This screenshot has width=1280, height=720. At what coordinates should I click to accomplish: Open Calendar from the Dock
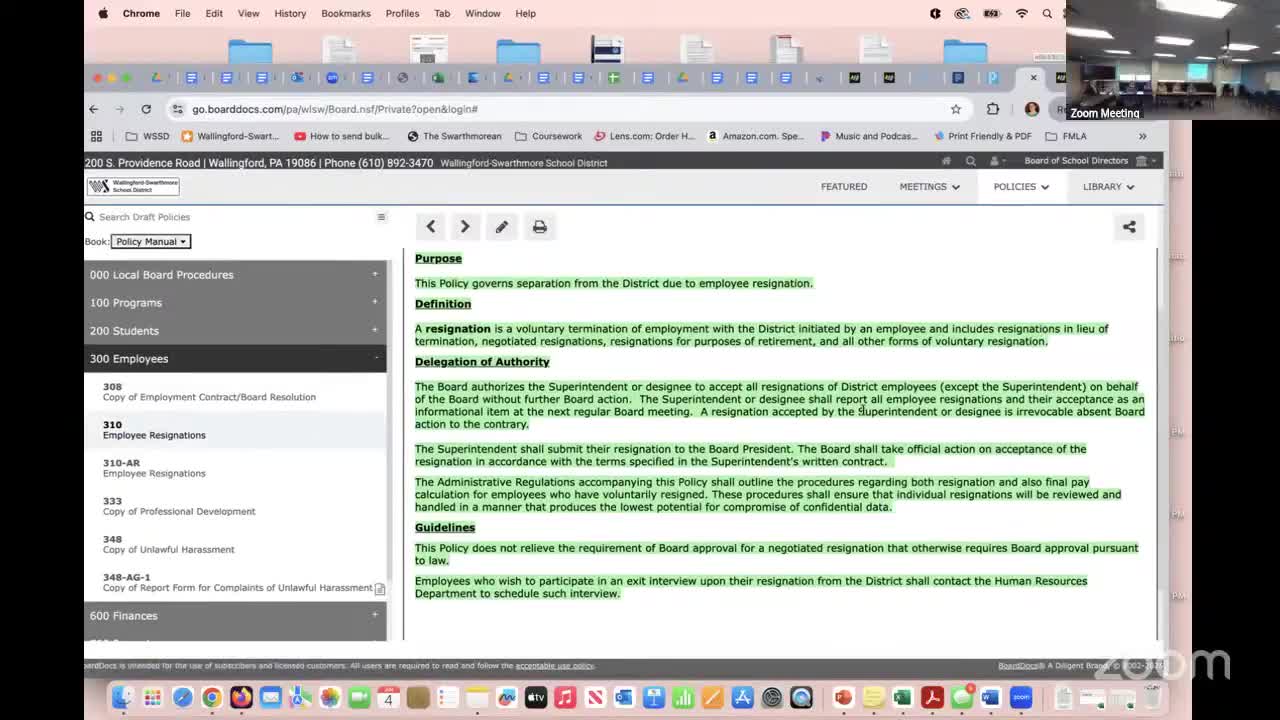(388, 697)
